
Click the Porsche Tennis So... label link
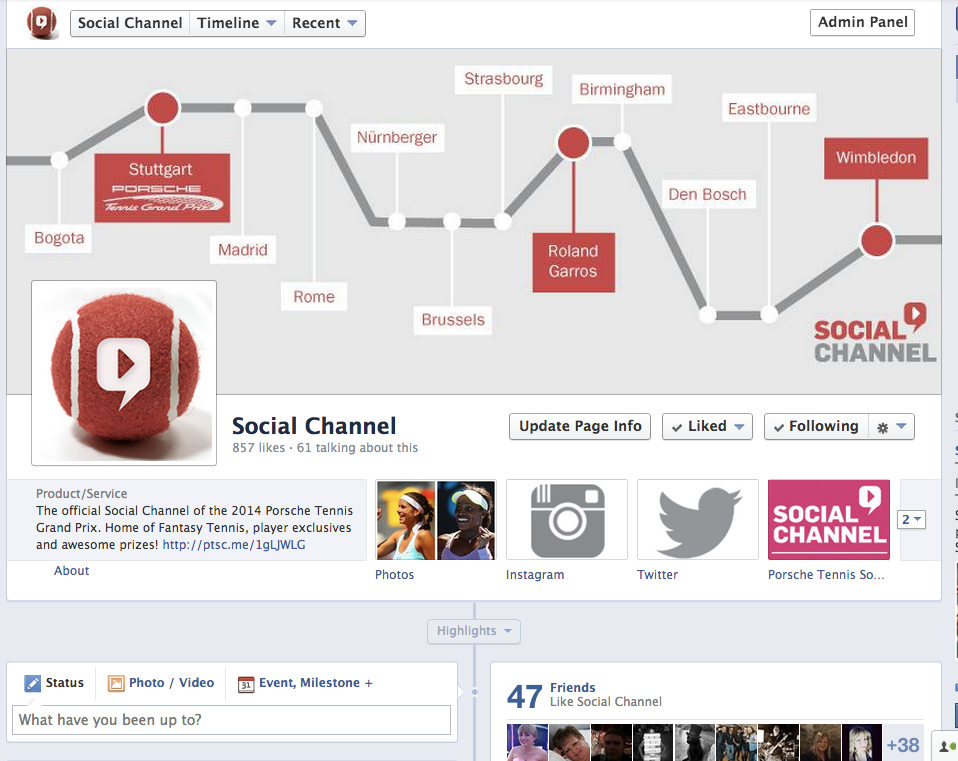click(826, 575)
